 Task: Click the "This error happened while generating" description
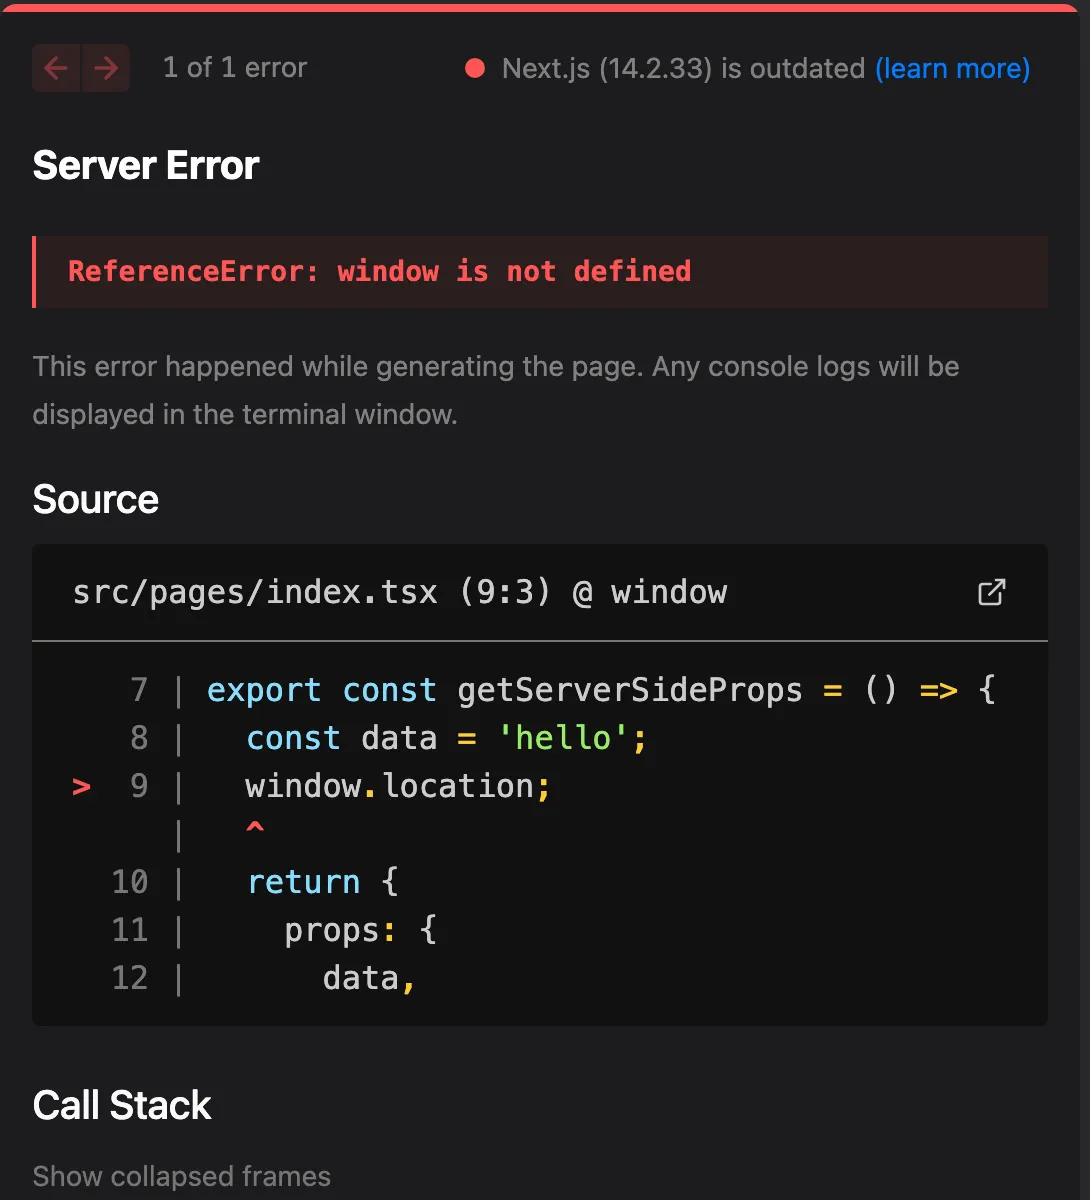(496, 390)
